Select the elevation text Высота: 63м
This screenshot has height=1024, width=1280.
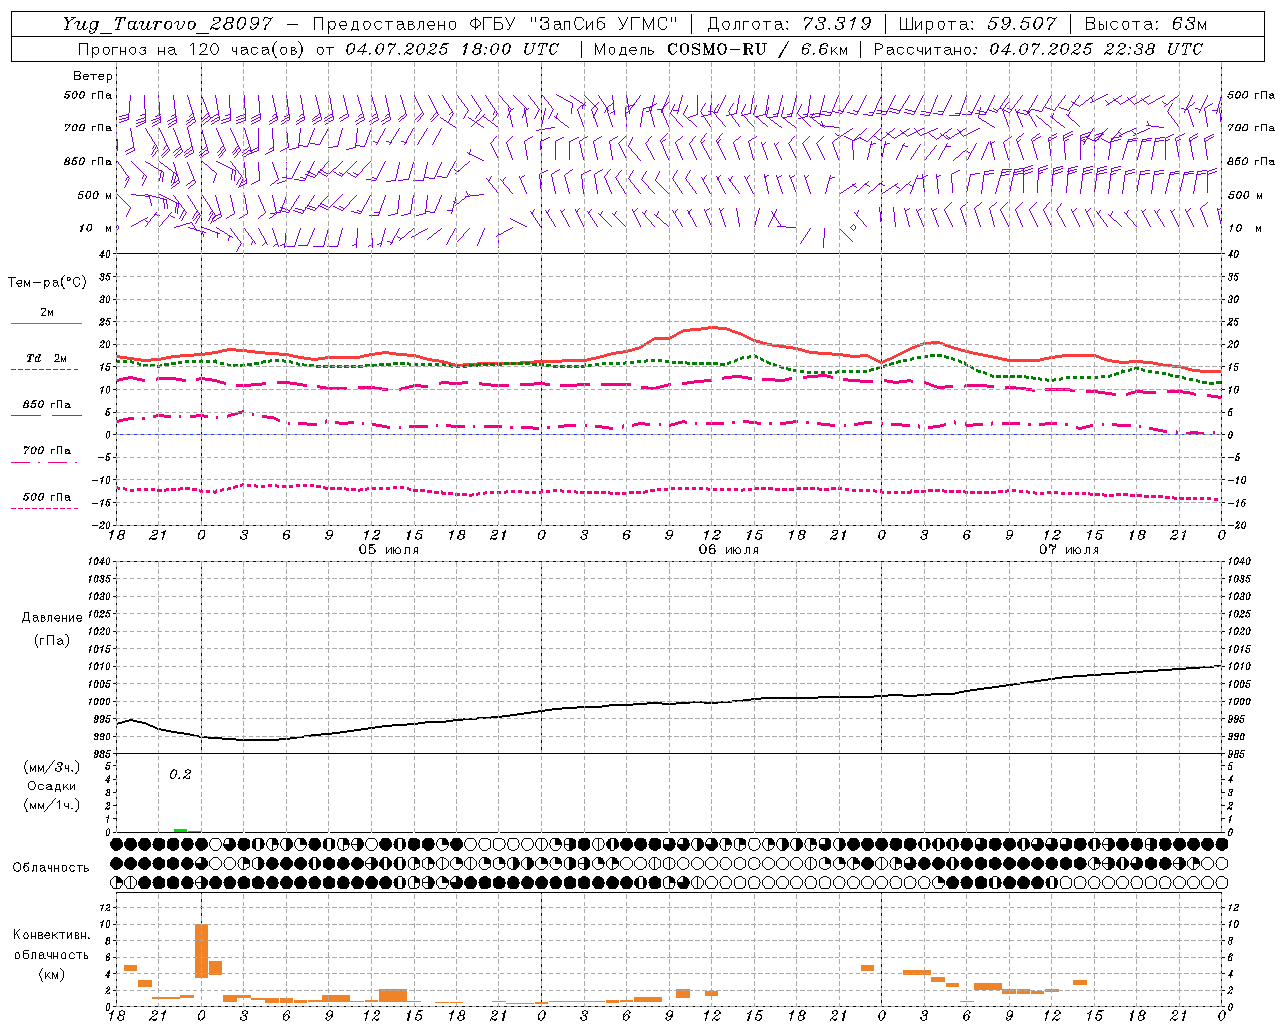point(1146,24)
